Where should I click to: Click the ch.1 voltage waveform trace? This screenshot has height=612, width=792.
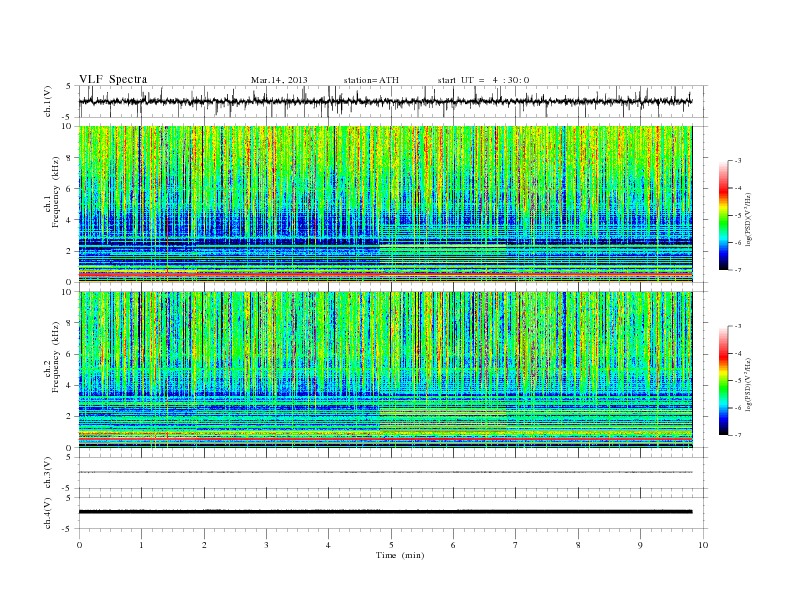[385, 101]
